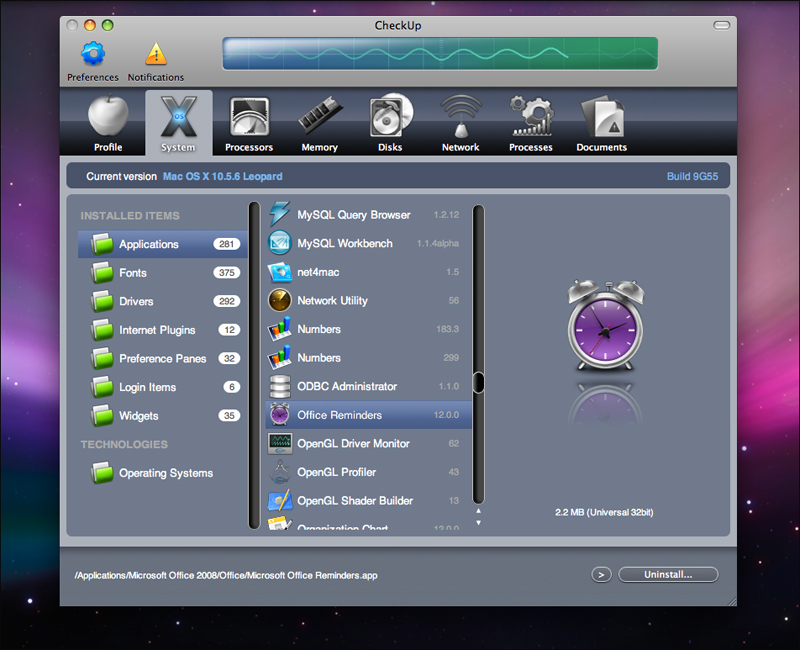Switch to the Documents tab

pos(602,124)
